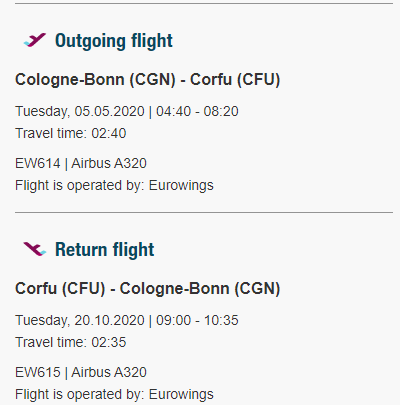Click the 04:40 - 08:20 flight times
Screen dimensions: 400x405
click(x=197, y=111)
